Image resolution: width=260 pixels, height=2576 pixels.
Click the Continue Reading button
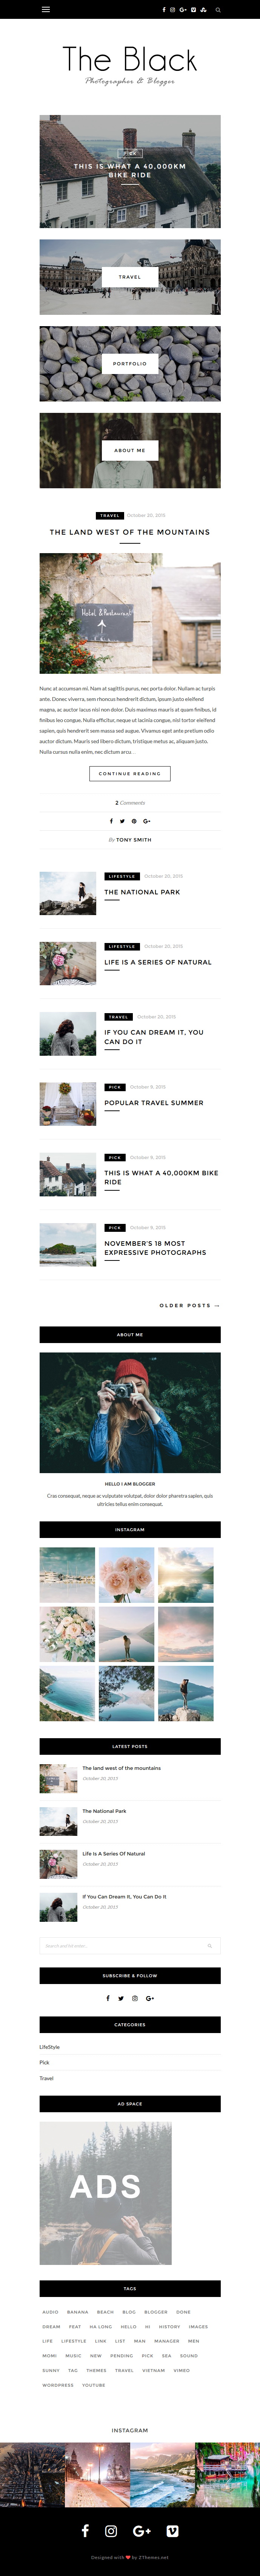click(x=130, y=773)
